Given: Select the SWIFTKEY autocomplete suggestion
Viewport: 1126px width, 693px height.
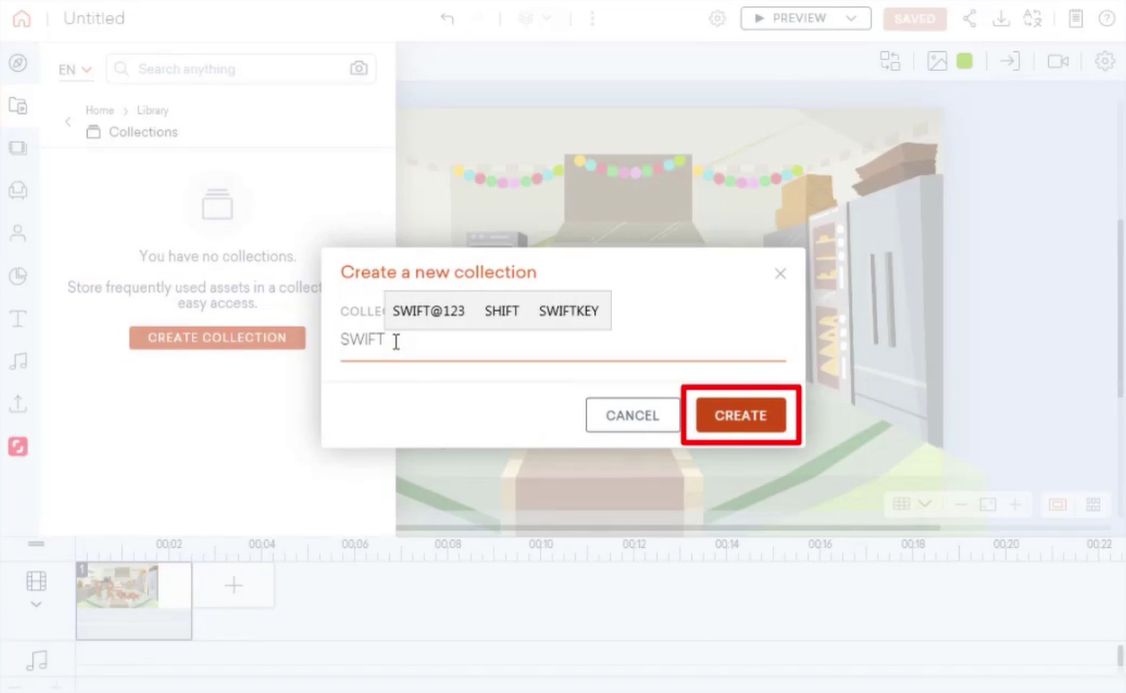Looking at the screenshot, I should click(568, 311).
